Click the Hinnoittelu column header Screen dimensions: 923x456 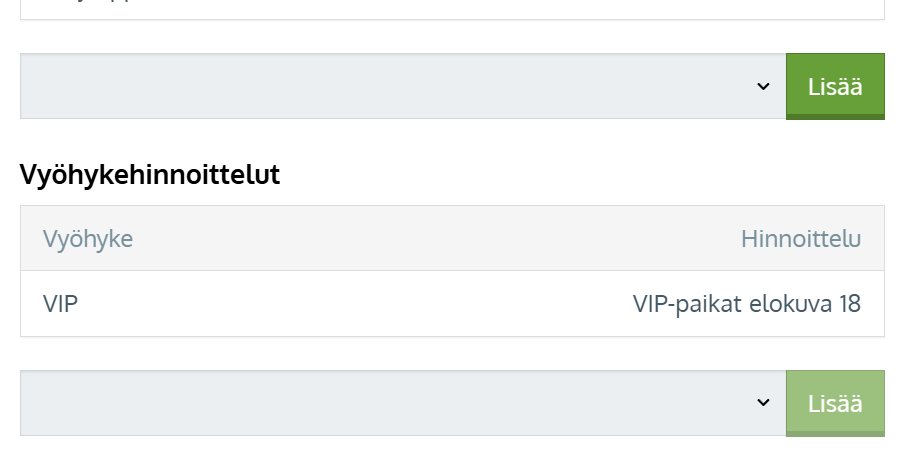pyautogui.click(x=800, y=239)
